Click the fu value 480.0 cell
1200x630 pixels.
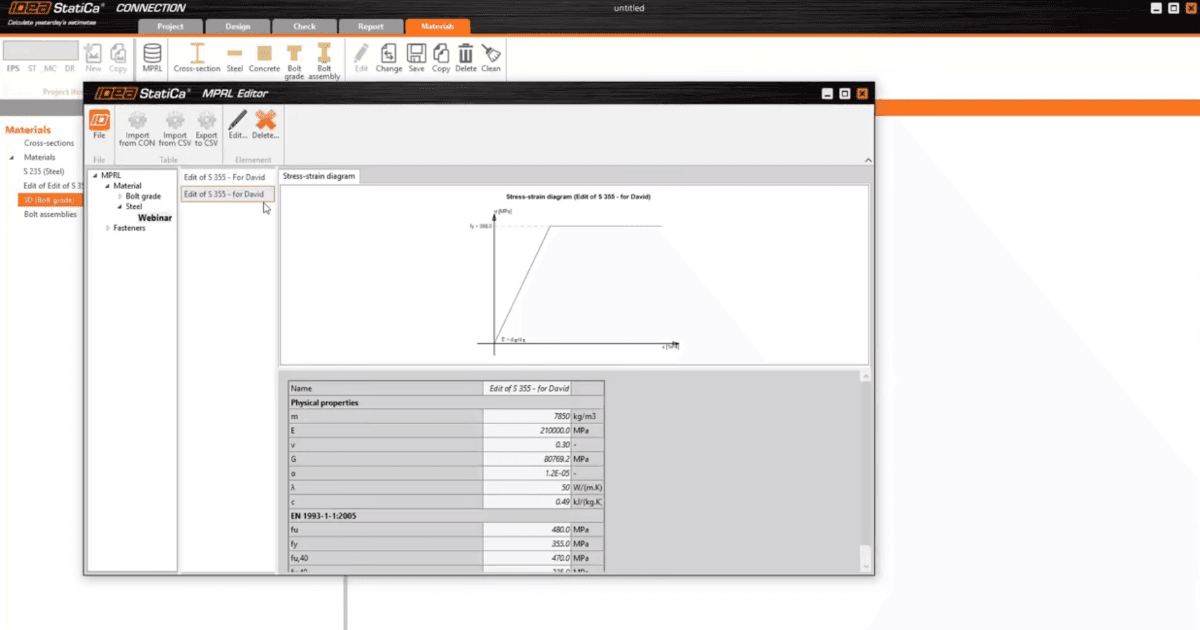click(x=527, y=529)
